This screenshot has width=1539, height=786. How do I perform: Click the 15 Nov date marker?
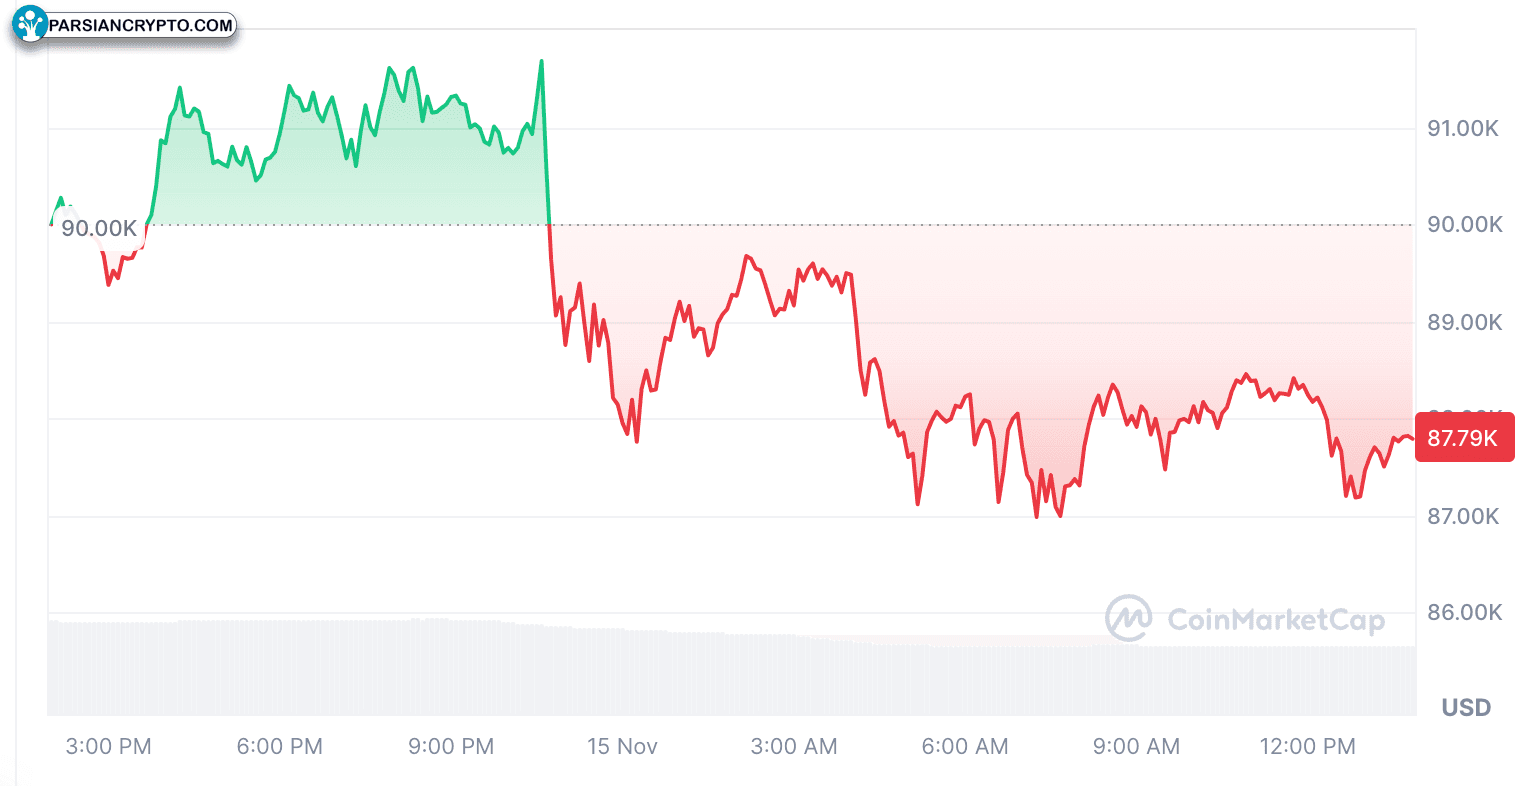[622, 746]
